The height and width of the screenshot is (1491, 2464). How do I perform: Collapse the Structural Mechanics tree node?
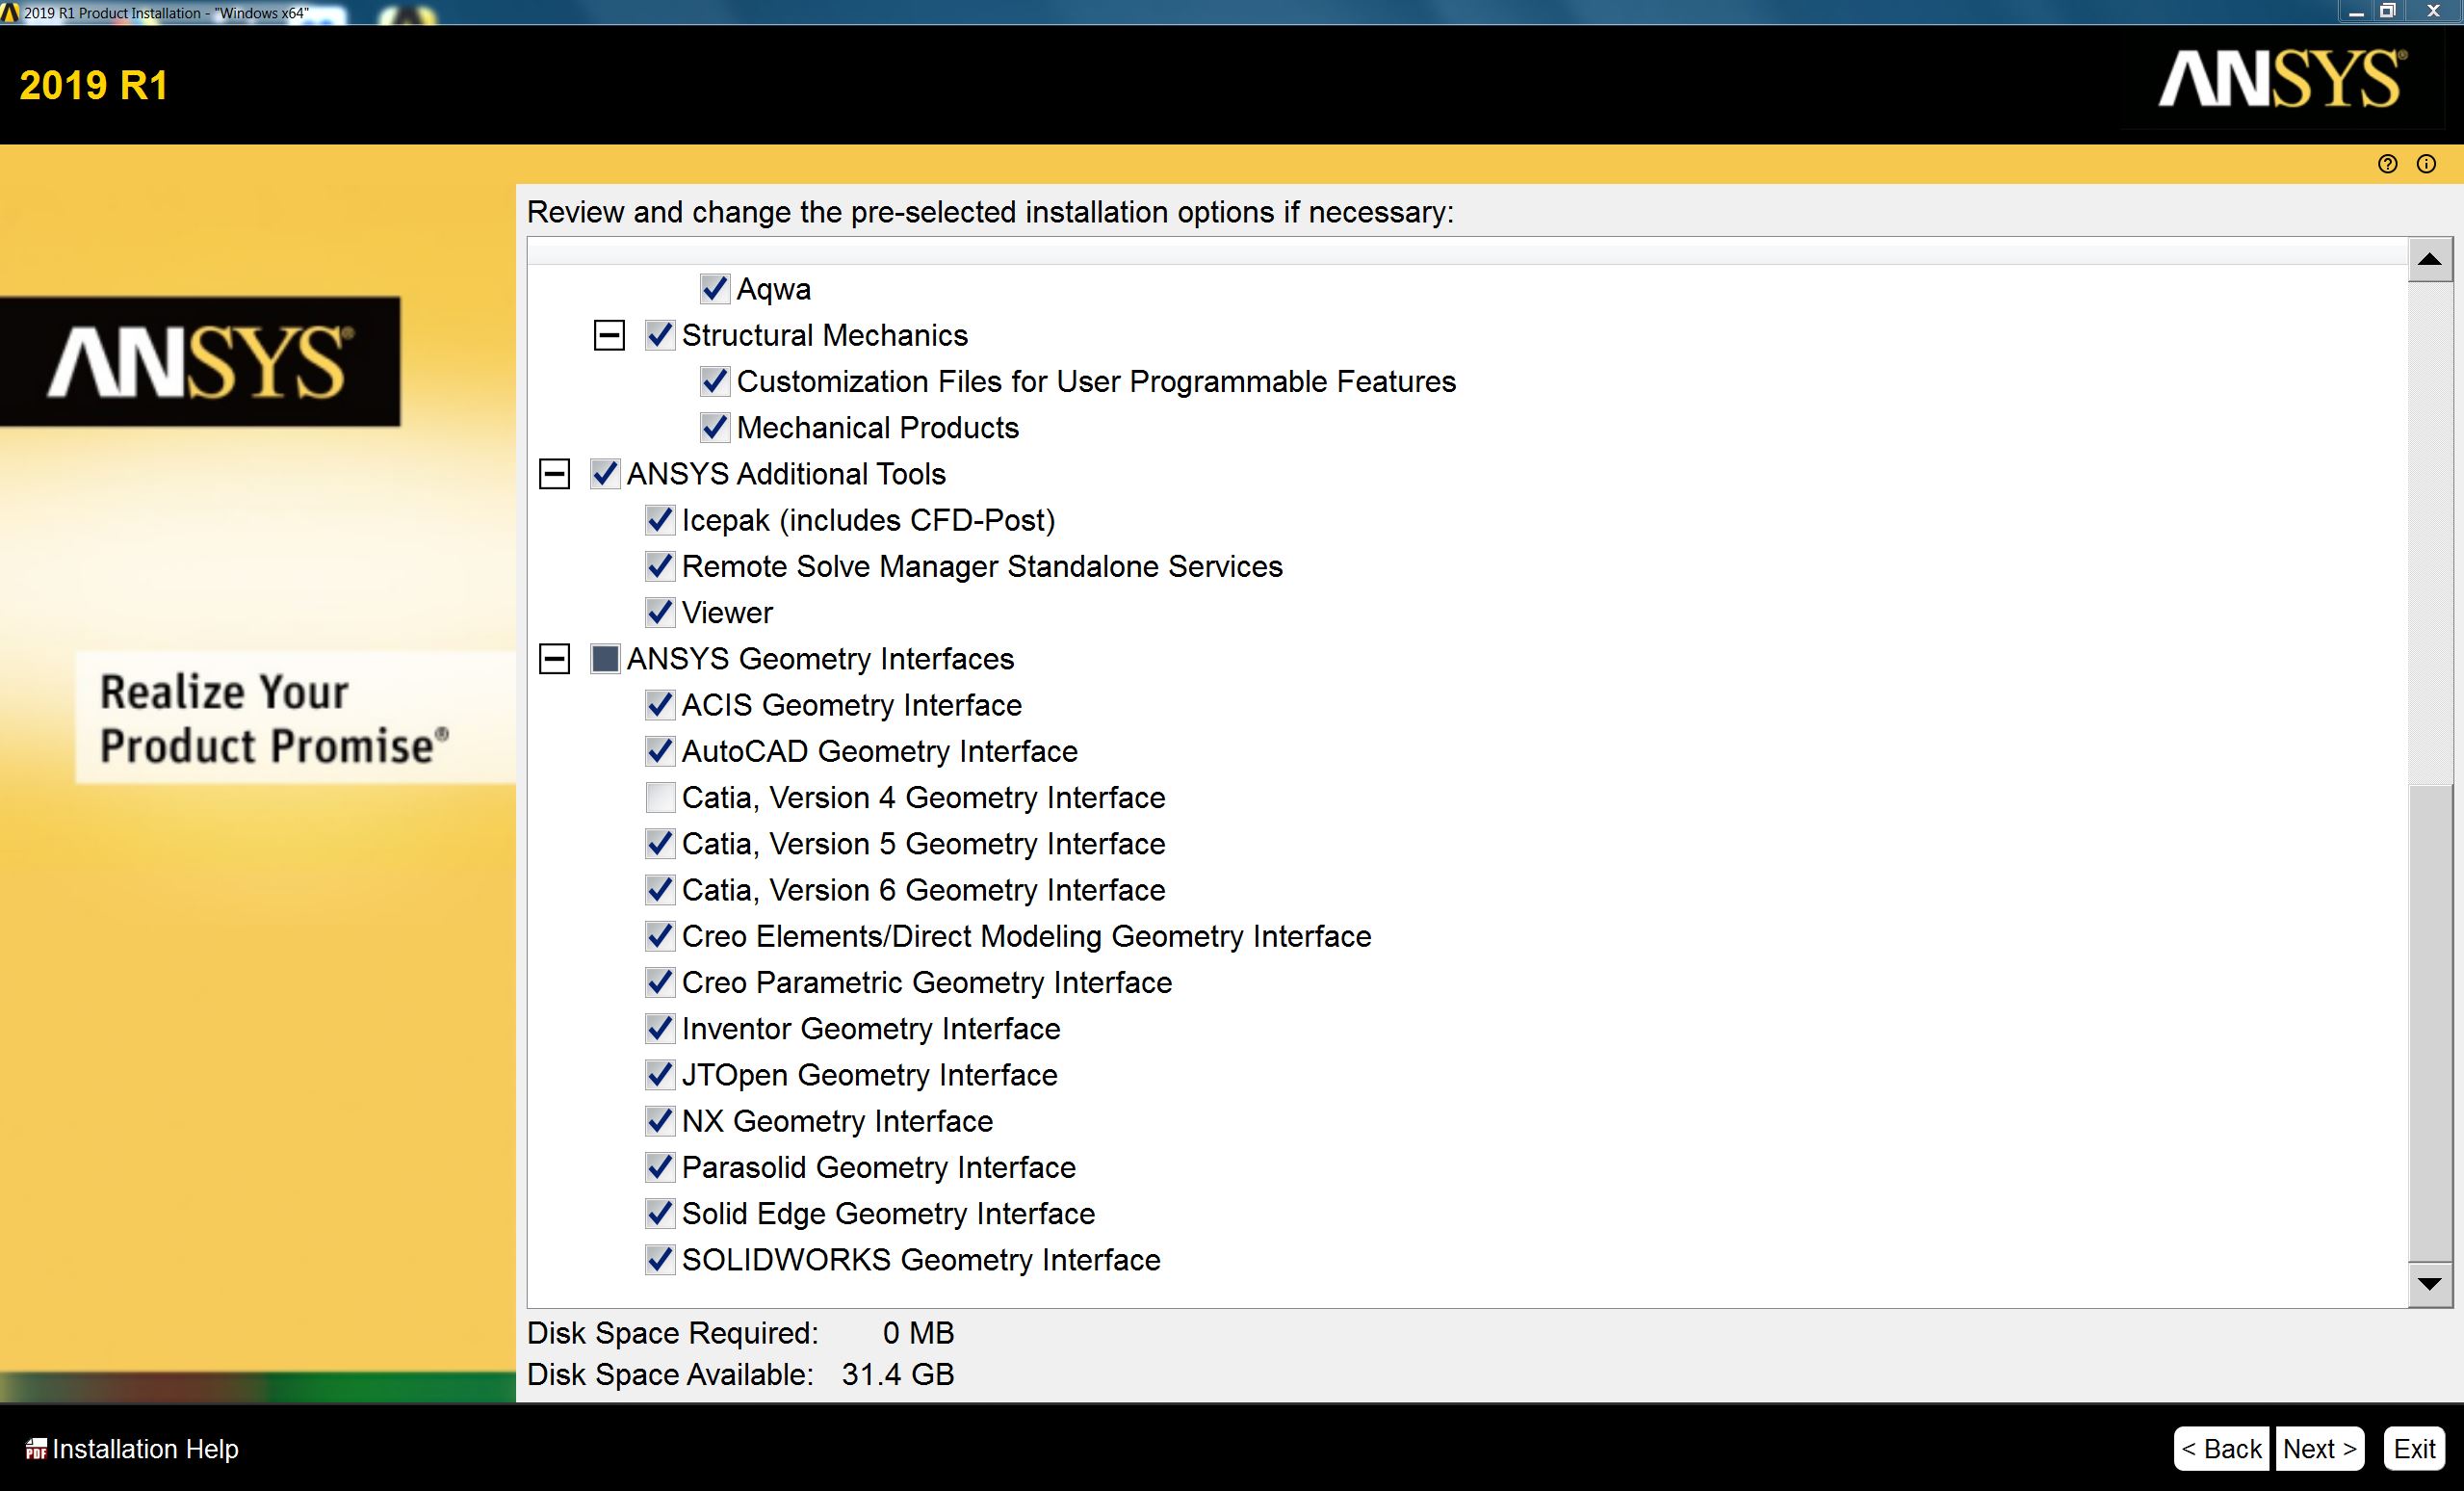tap(609, 335)
